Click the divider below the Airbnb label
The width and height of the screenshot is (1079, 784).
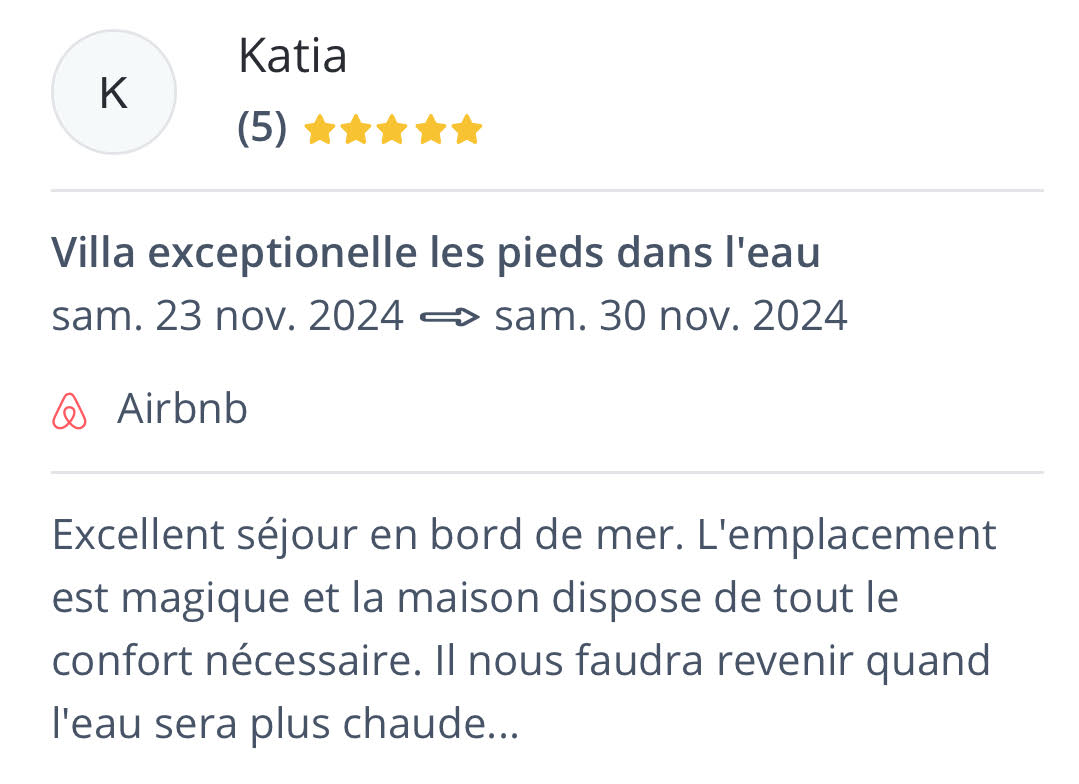(547, 473)
